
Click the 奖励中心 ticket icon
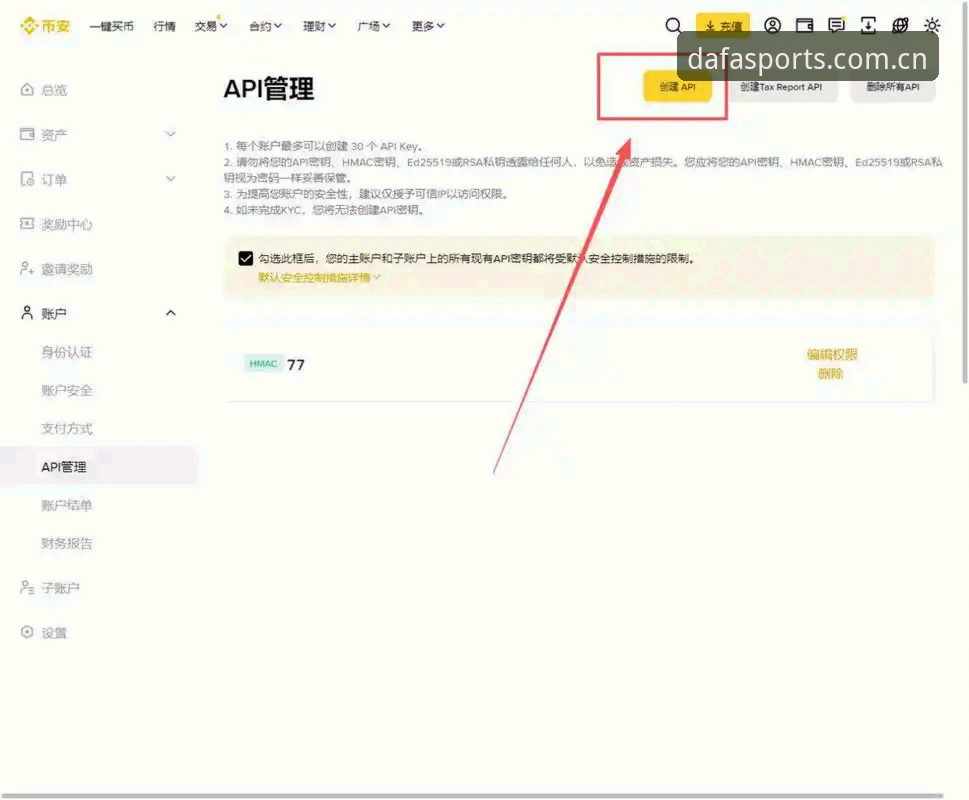click(x=27, y=224)
